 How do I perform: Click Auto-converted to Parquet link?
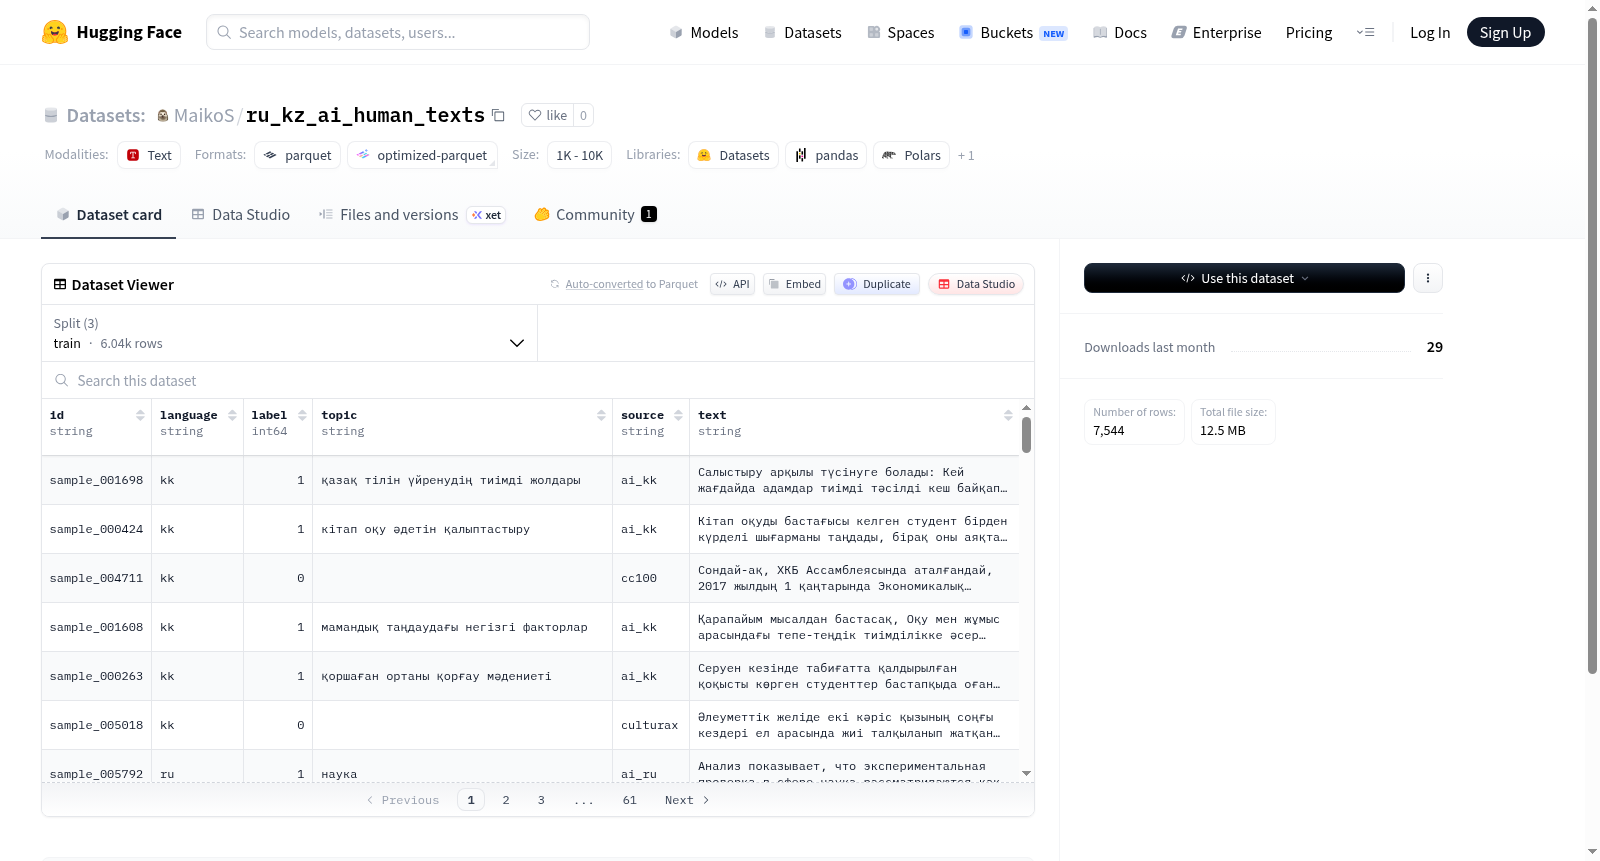631,284
